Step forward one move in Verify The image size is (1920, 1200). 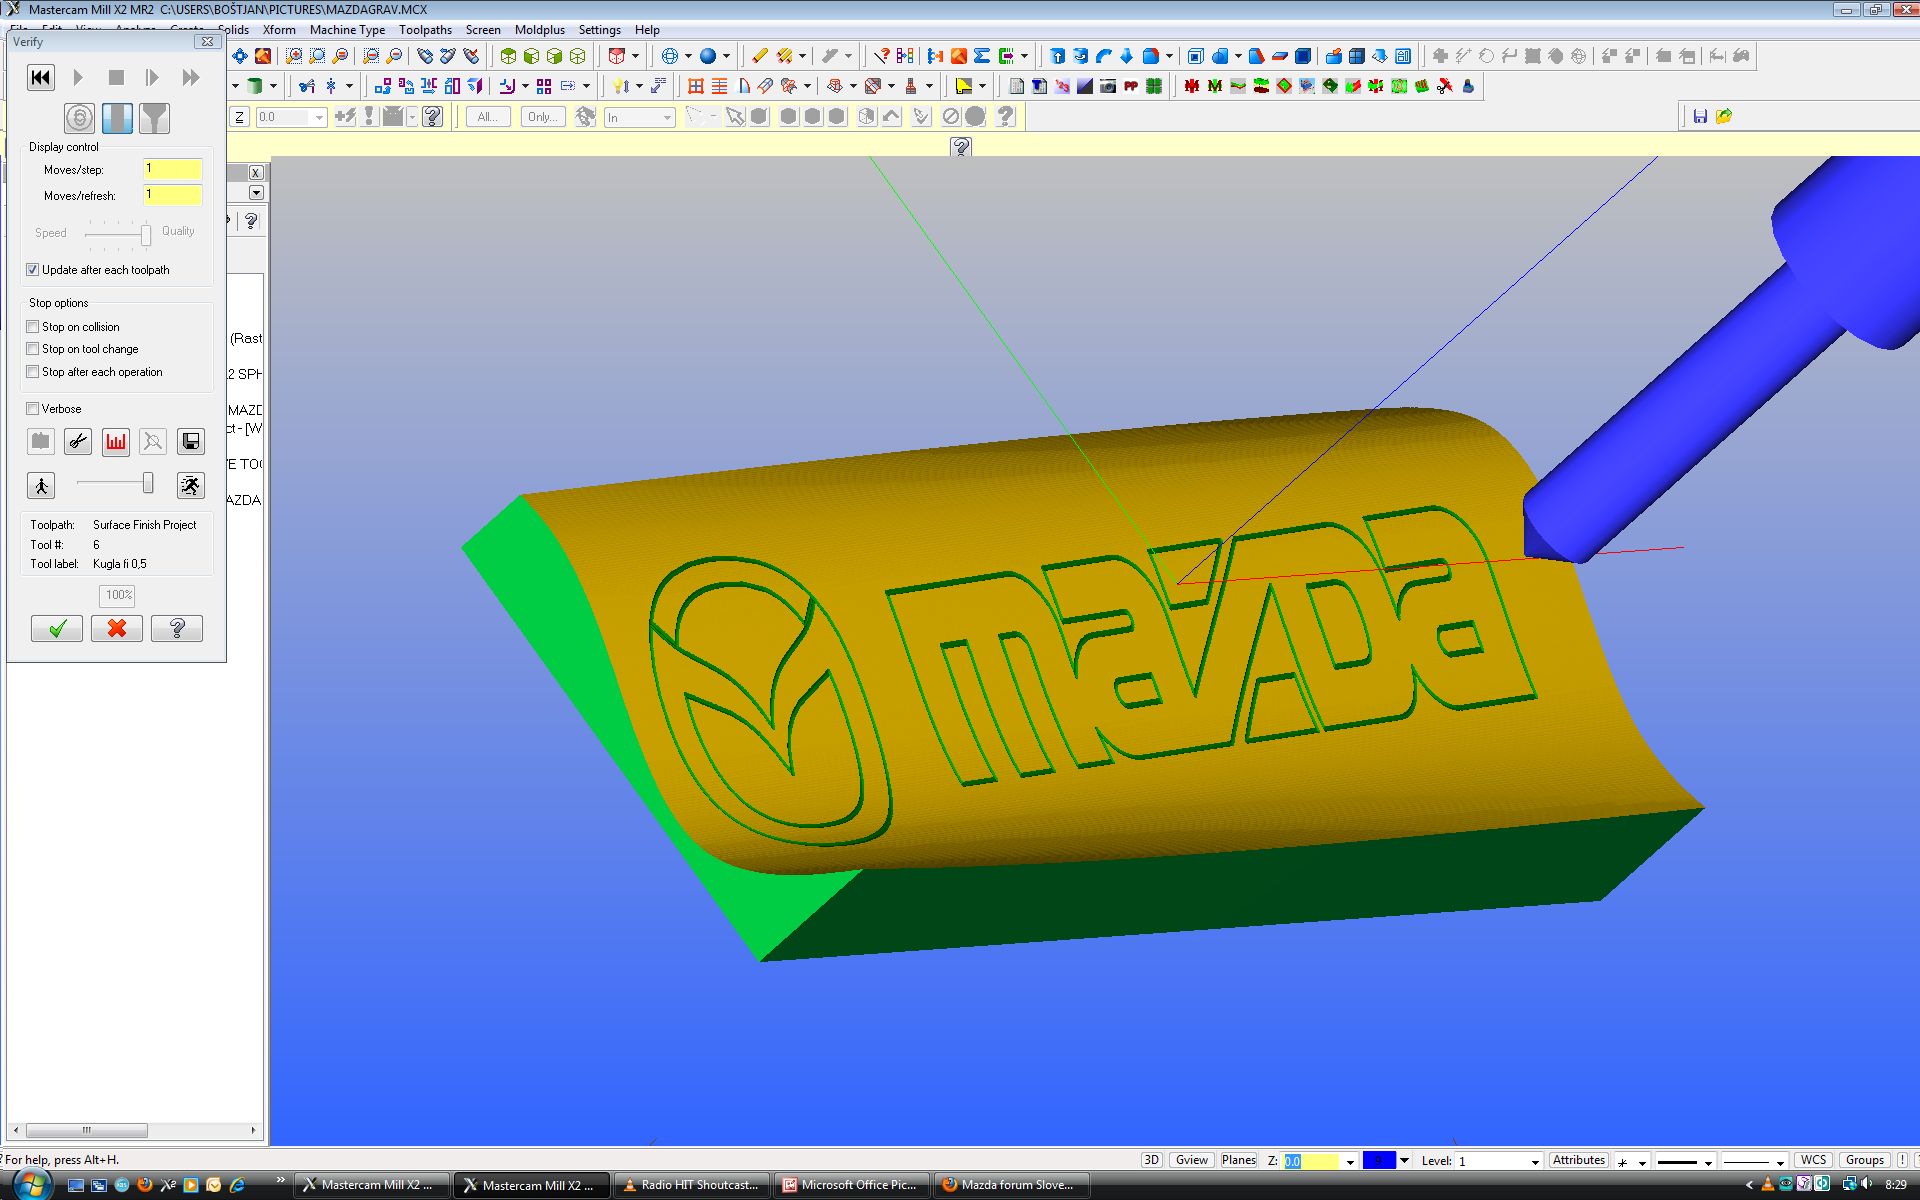(x=152, y=77)
